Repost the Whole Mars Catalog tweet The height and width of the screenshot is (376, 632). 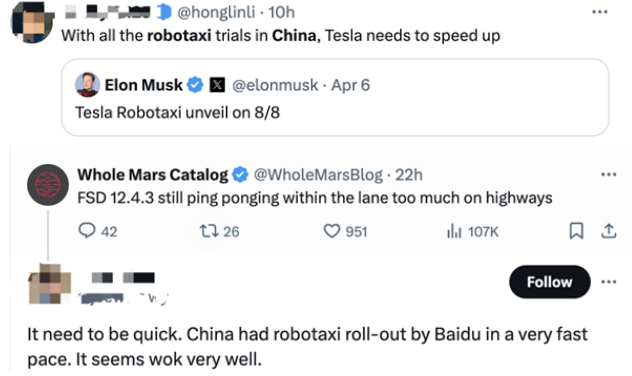[209, 231]
